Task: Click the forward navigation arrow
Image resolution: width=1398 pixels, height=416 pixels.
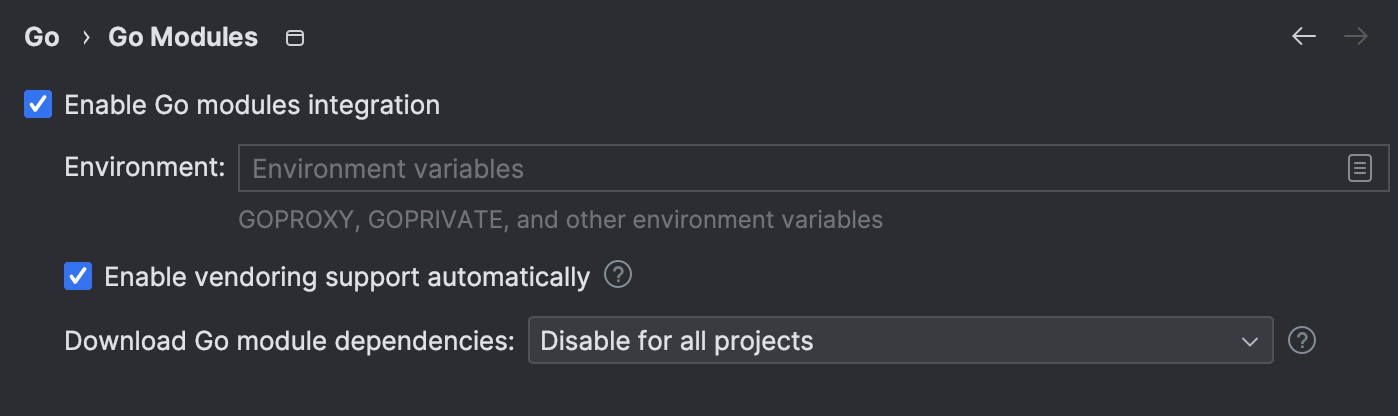Action: (1356, 37)
